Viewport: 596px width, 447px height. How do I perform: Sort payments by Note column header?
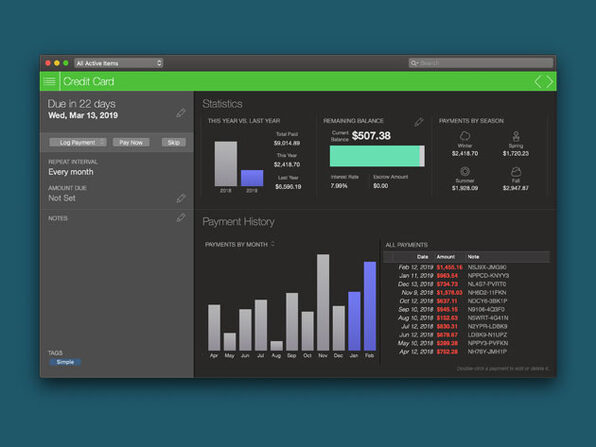click(473, 257)
